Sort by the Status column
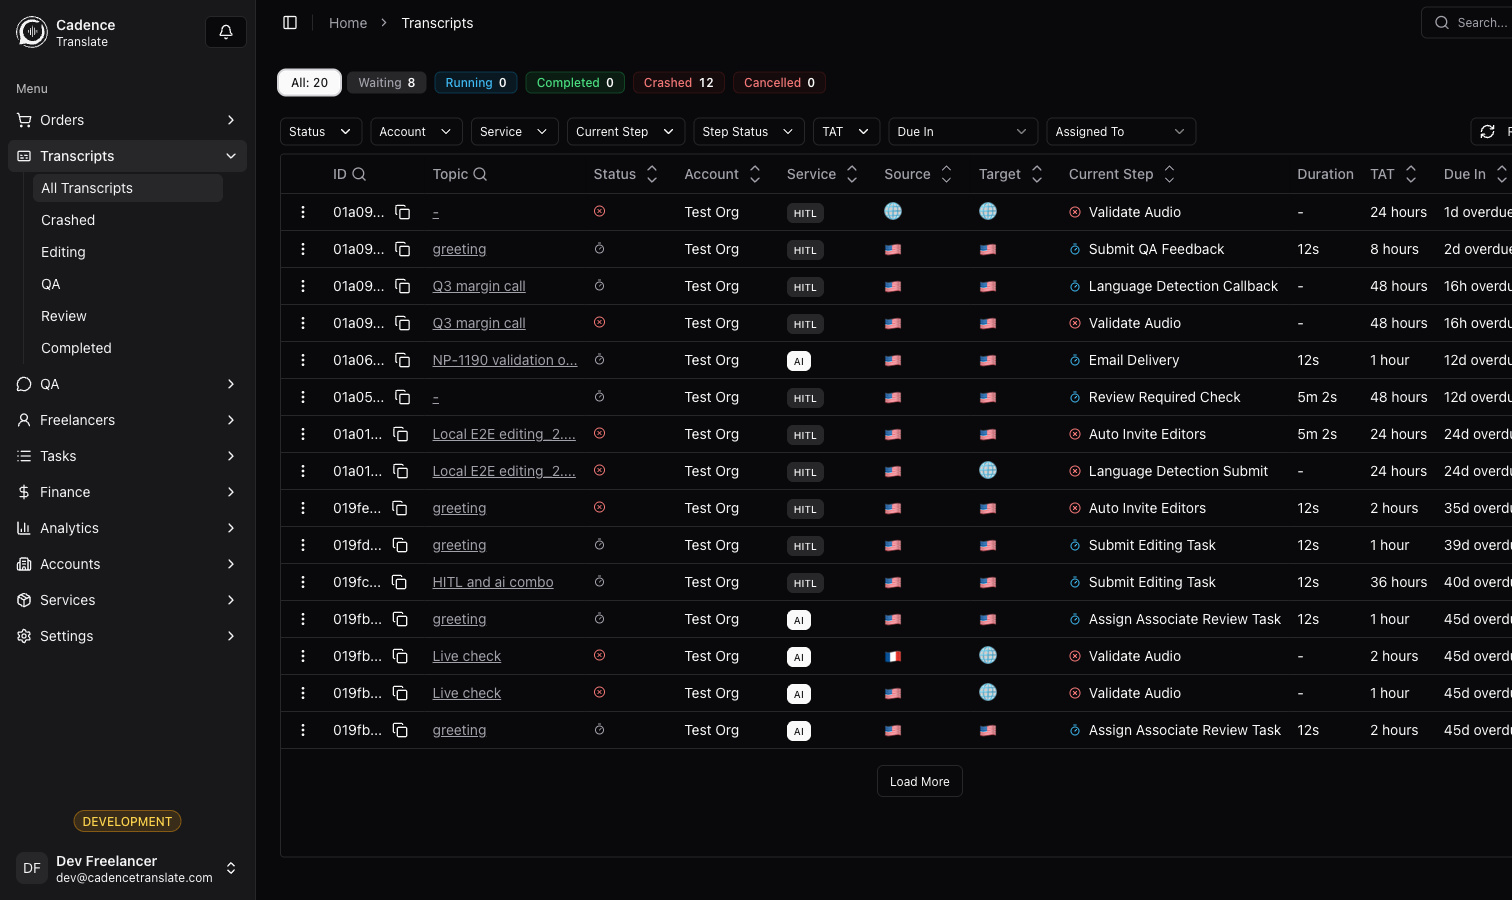1512x900 pixels. coord(625,174)
